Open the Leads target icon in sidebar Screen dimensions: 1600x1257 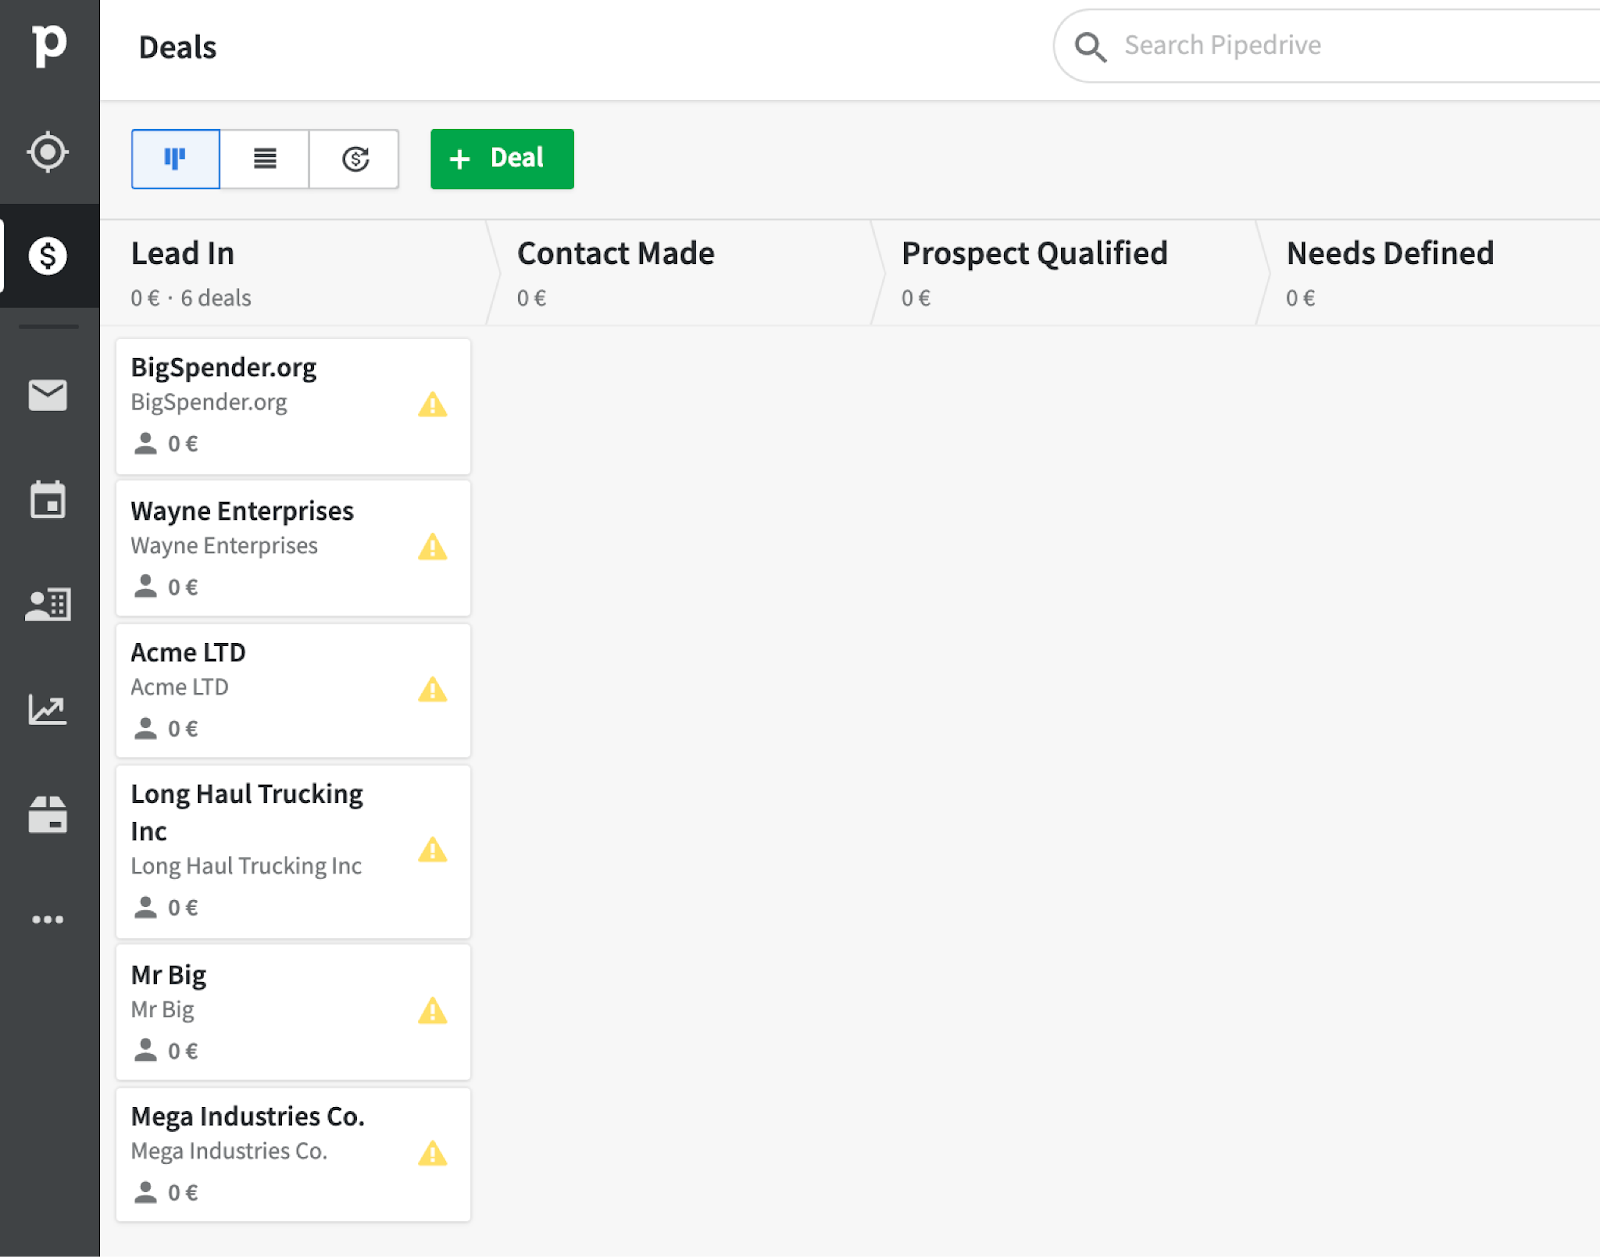48,152
